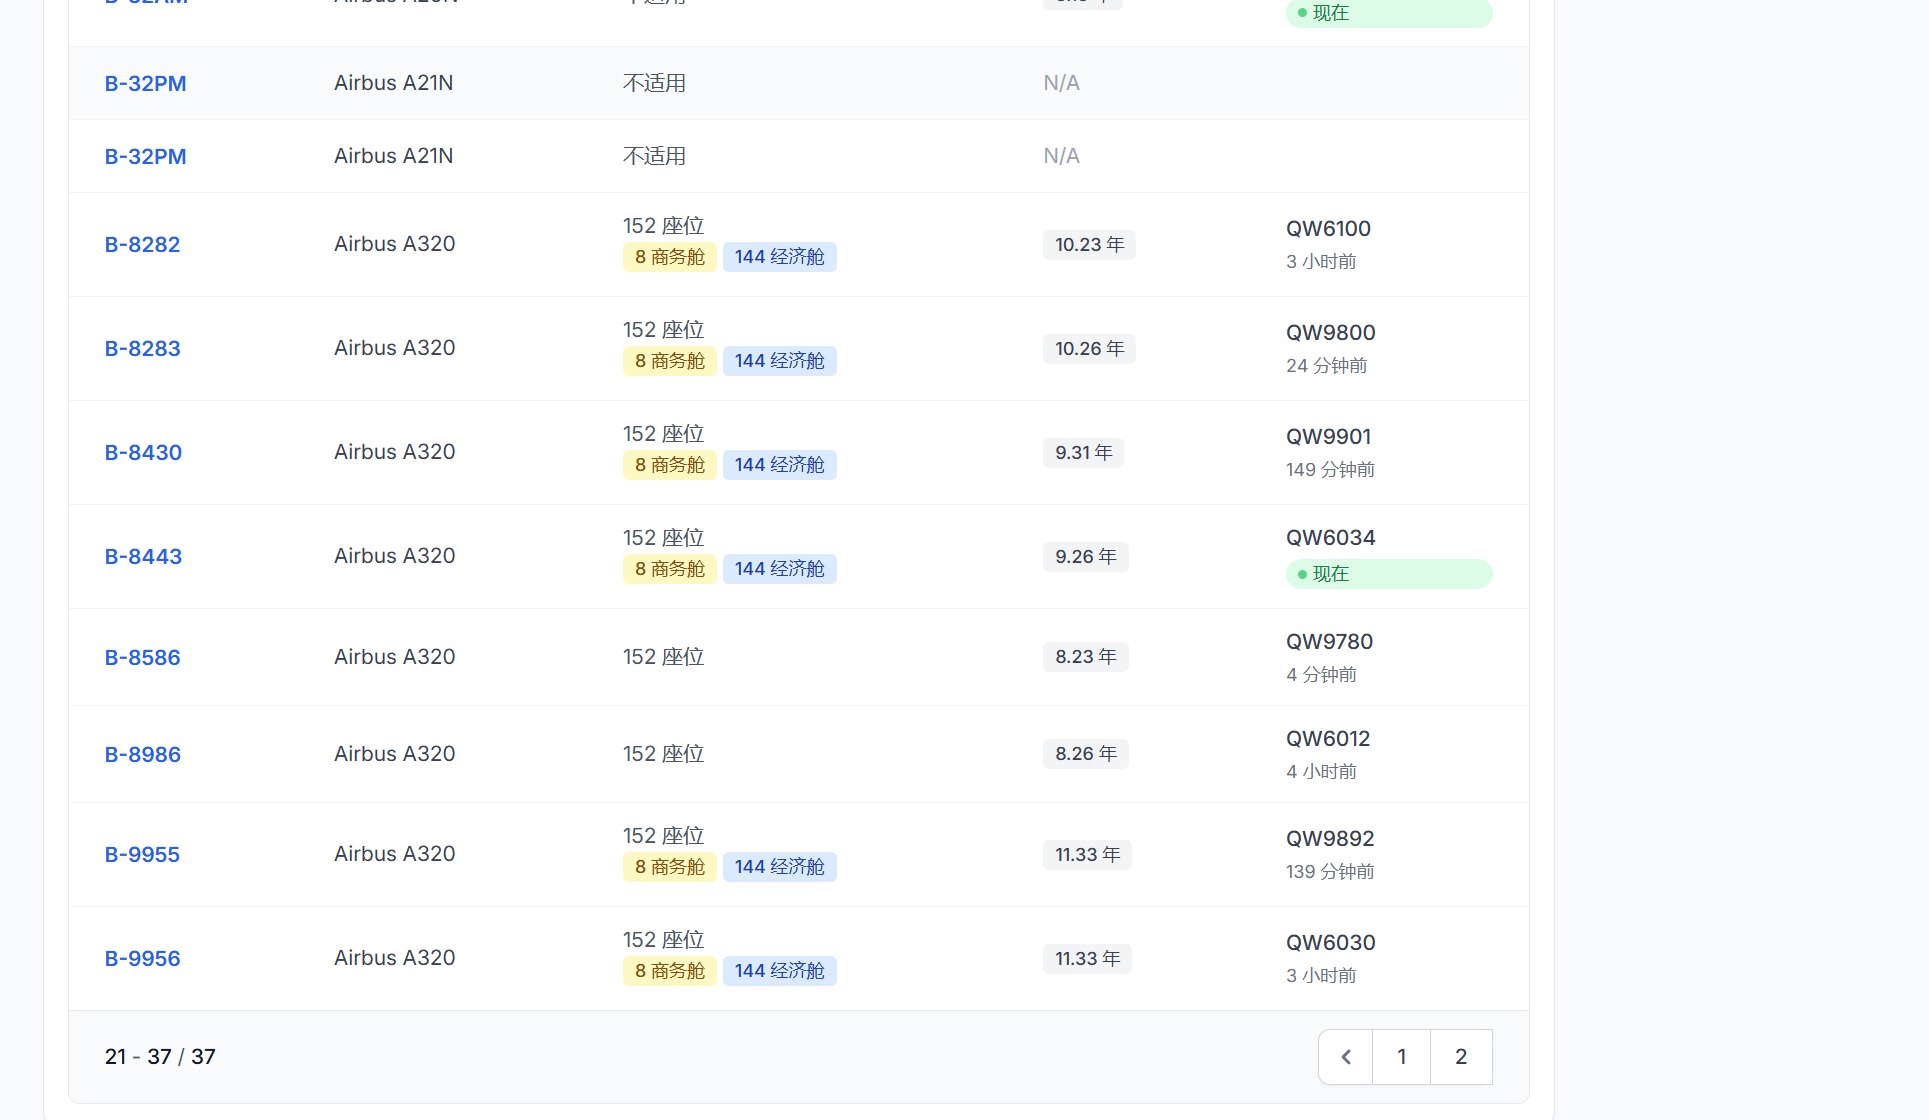Open B-8443 aircraft page
1929x1120 pixels.
[x=143, y=557]
